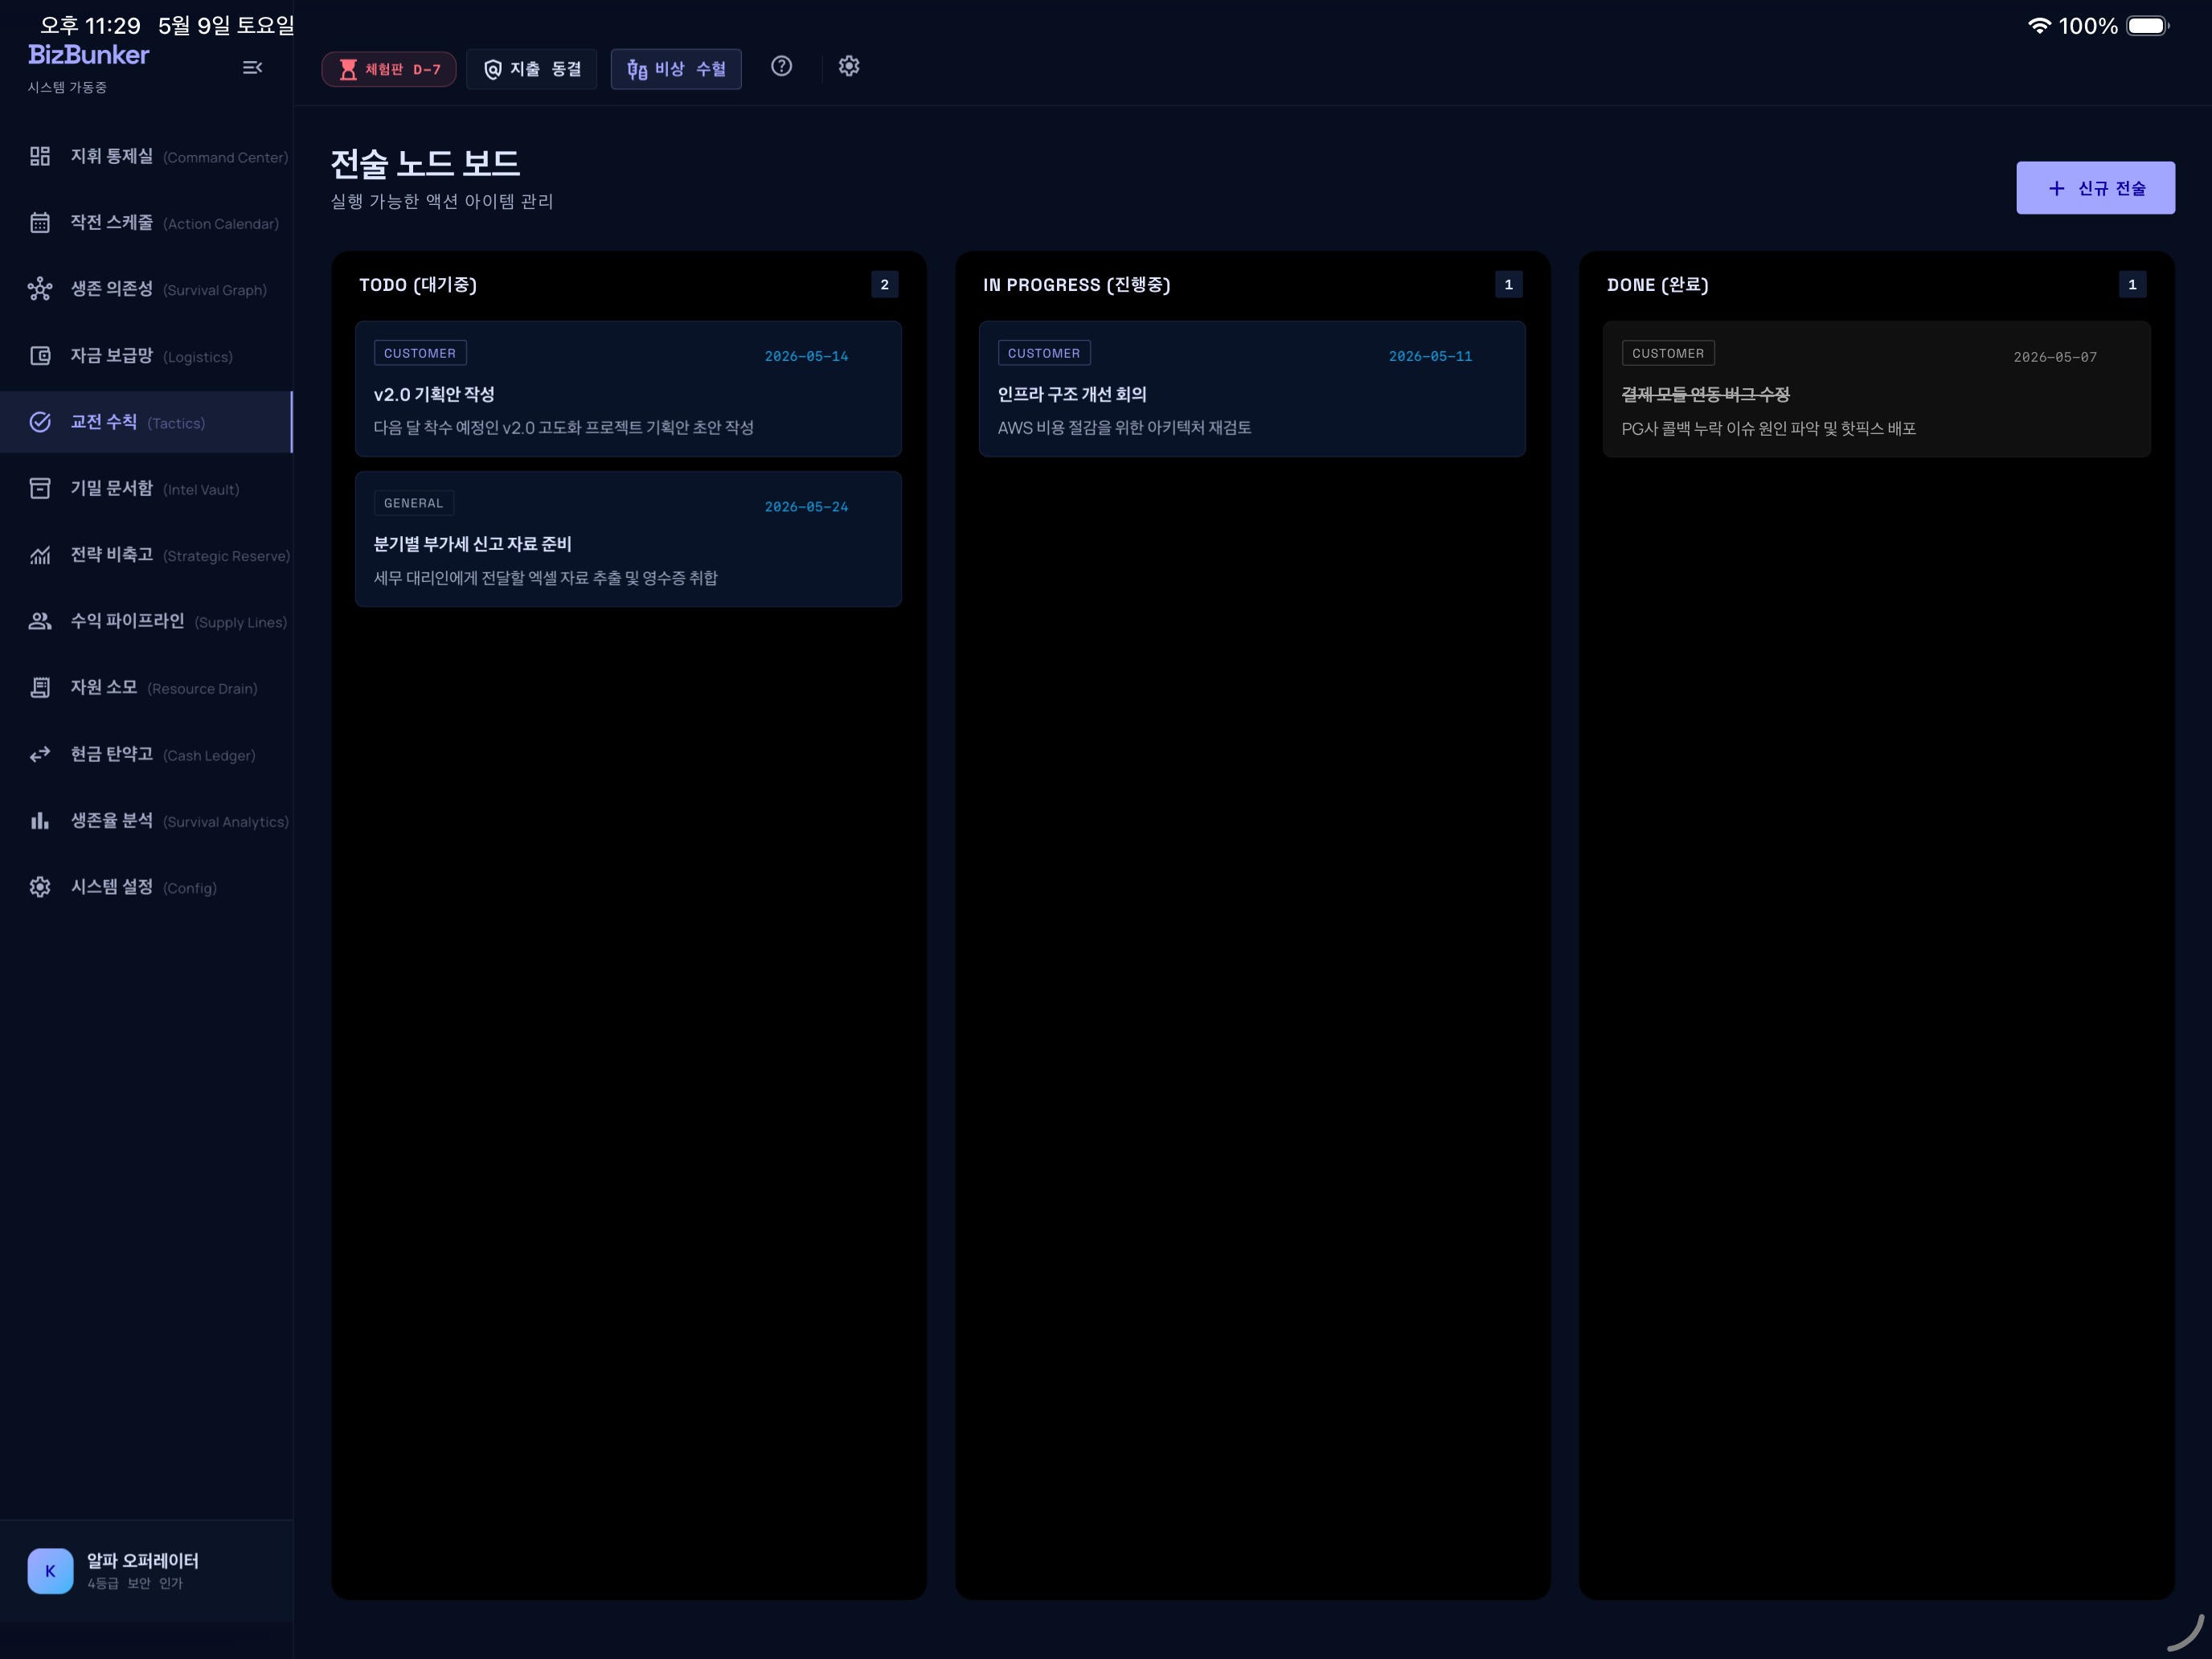Click the hourglass icon on trial badge
2212x1659 pixels.
[x=348, y=69]
